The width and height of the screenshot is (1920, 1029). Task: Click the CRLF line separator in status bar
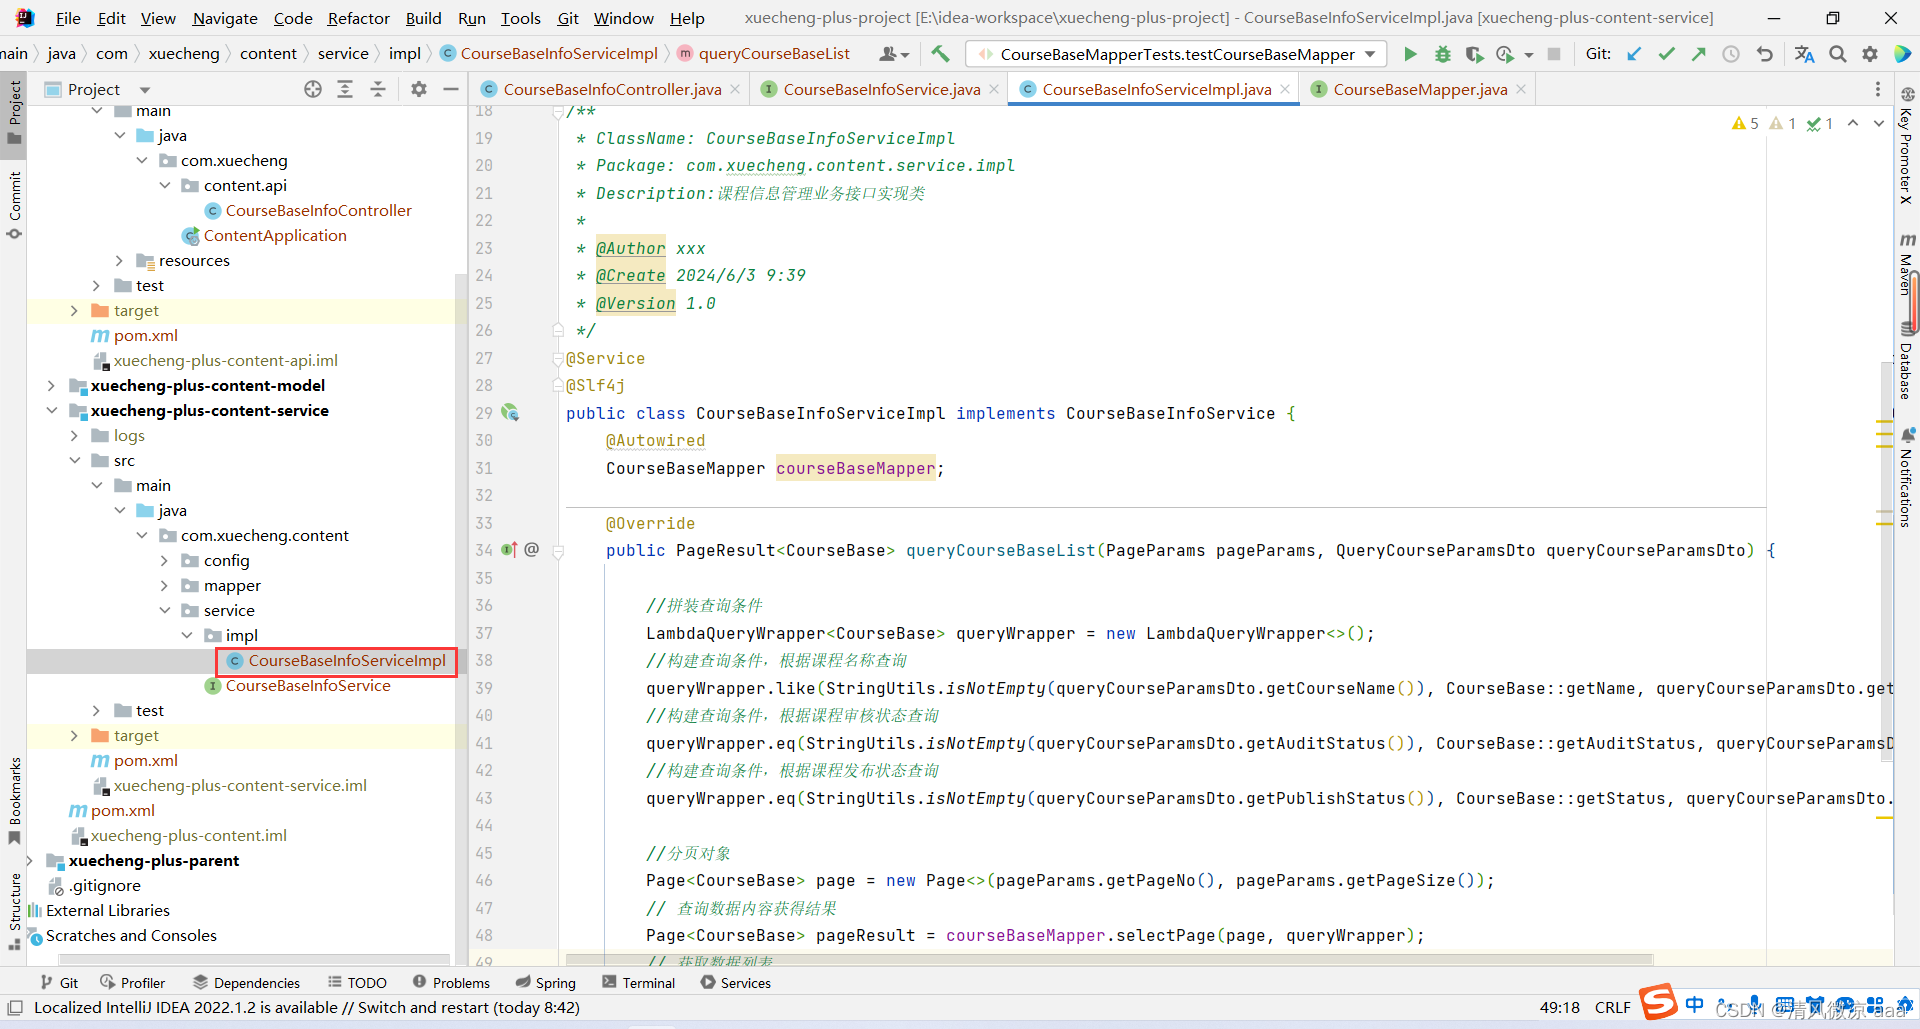point(1612,1007)
